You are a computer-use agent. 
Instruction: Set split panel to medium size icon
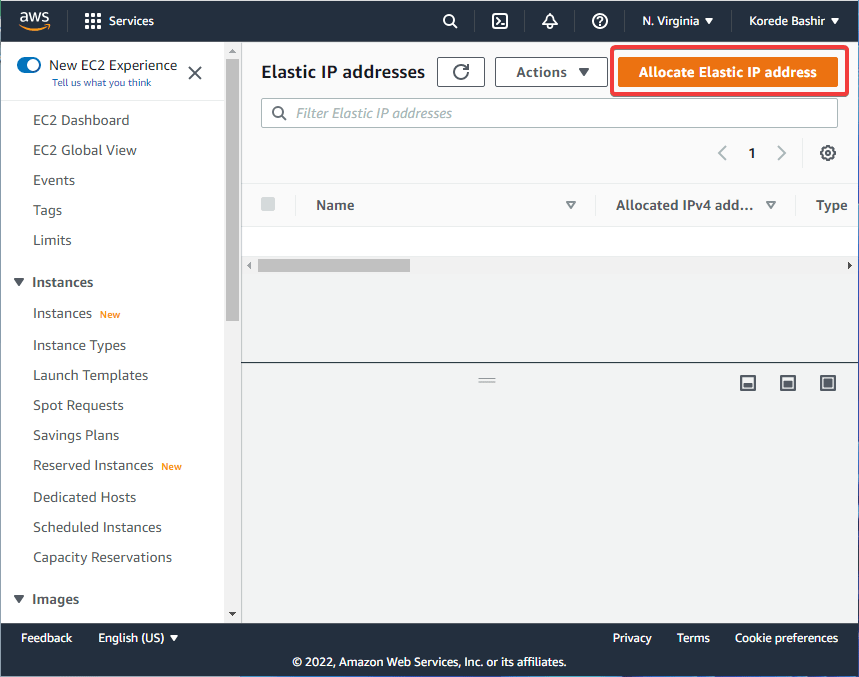(788, 383)
